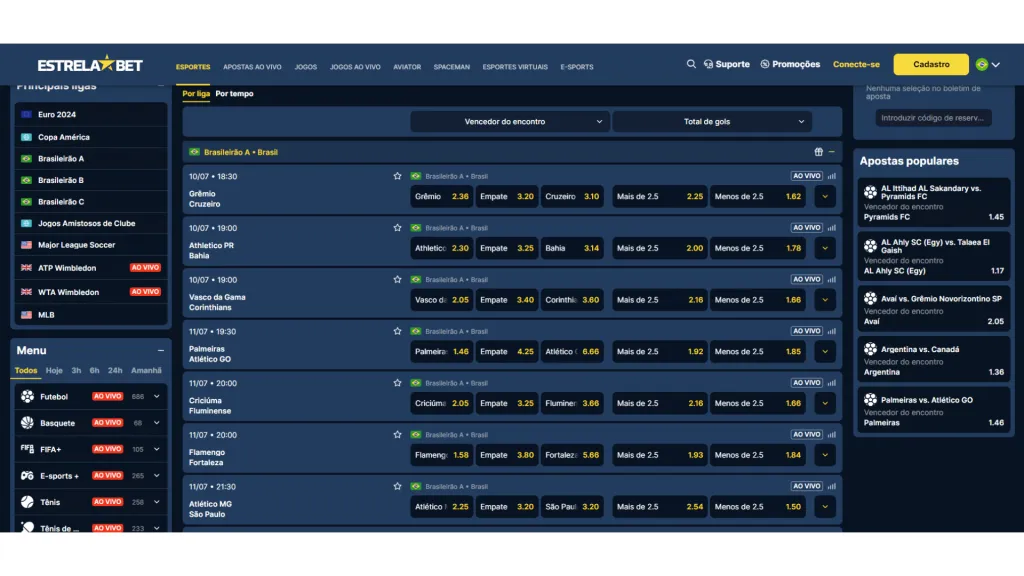Click the EstrelaBet logo
Viewport: 1024px width, 576px height.
(90, 65)
